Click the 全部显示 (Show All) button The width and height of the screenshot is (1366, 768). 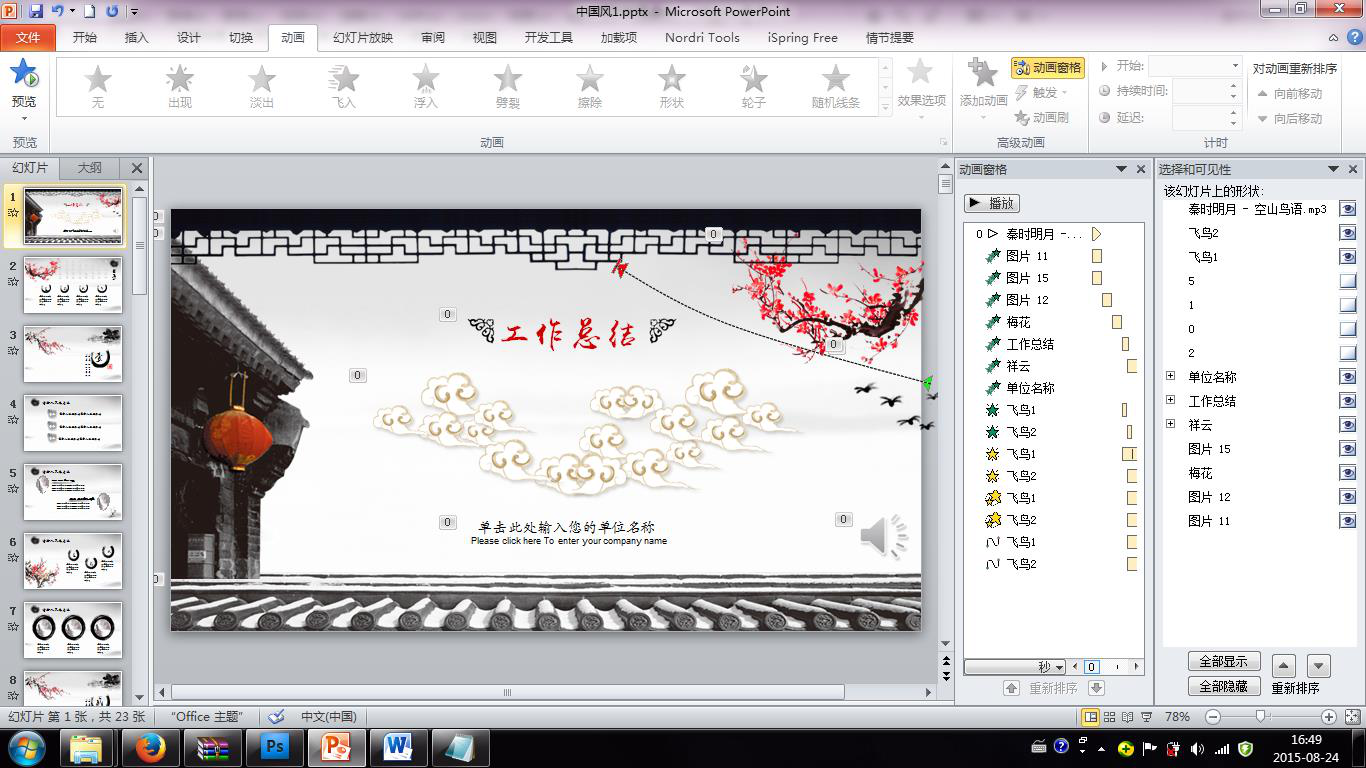click(x=1224, y=662)
